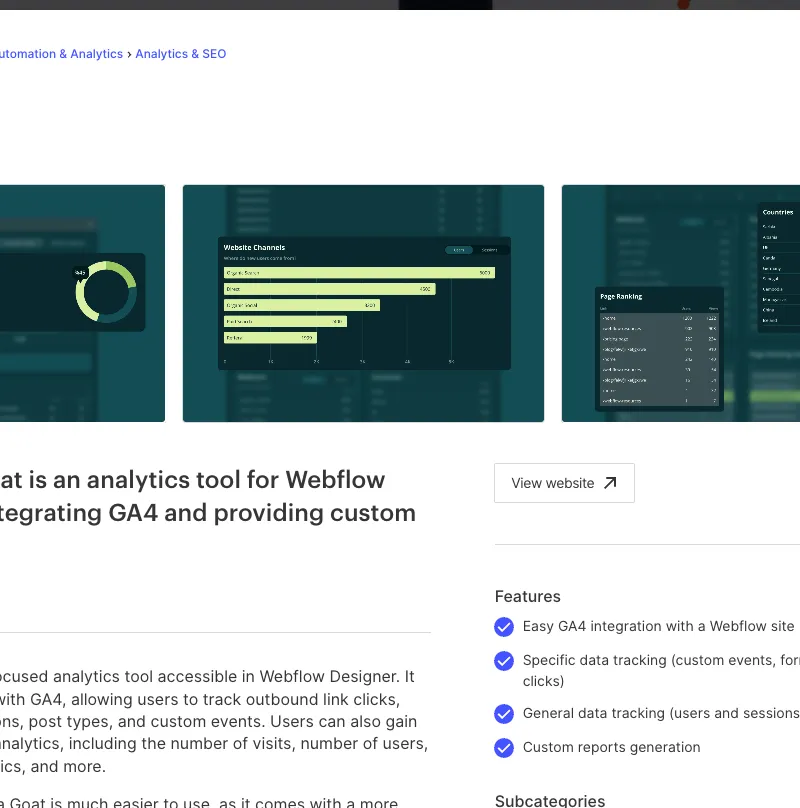This screenshot has width=800, height=808.
Task: Open the donut chart screenshot thumbnail
Action: [x=82, y=303]
